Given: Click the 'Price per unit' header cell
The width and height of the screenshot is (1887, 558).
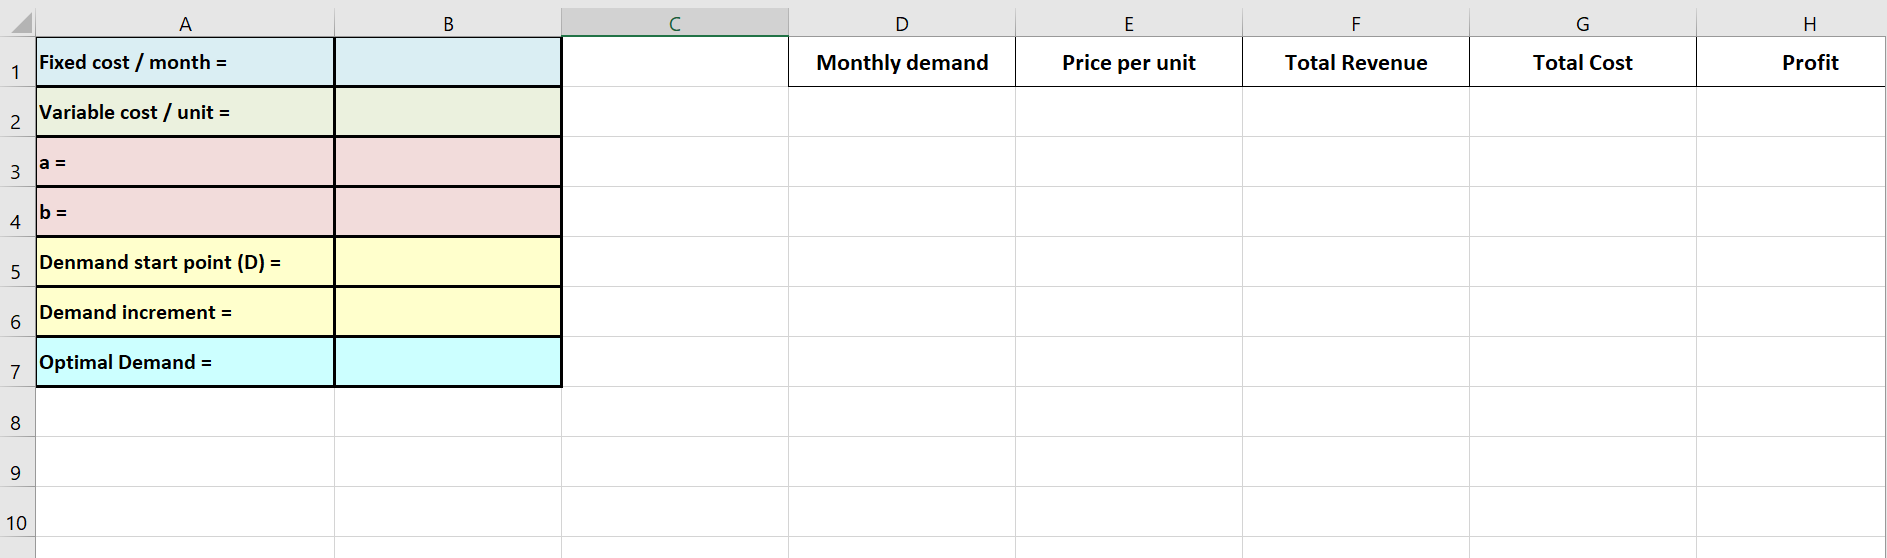Looking at the screenshot, I should pyautogui.click(x=1129, y=62).
